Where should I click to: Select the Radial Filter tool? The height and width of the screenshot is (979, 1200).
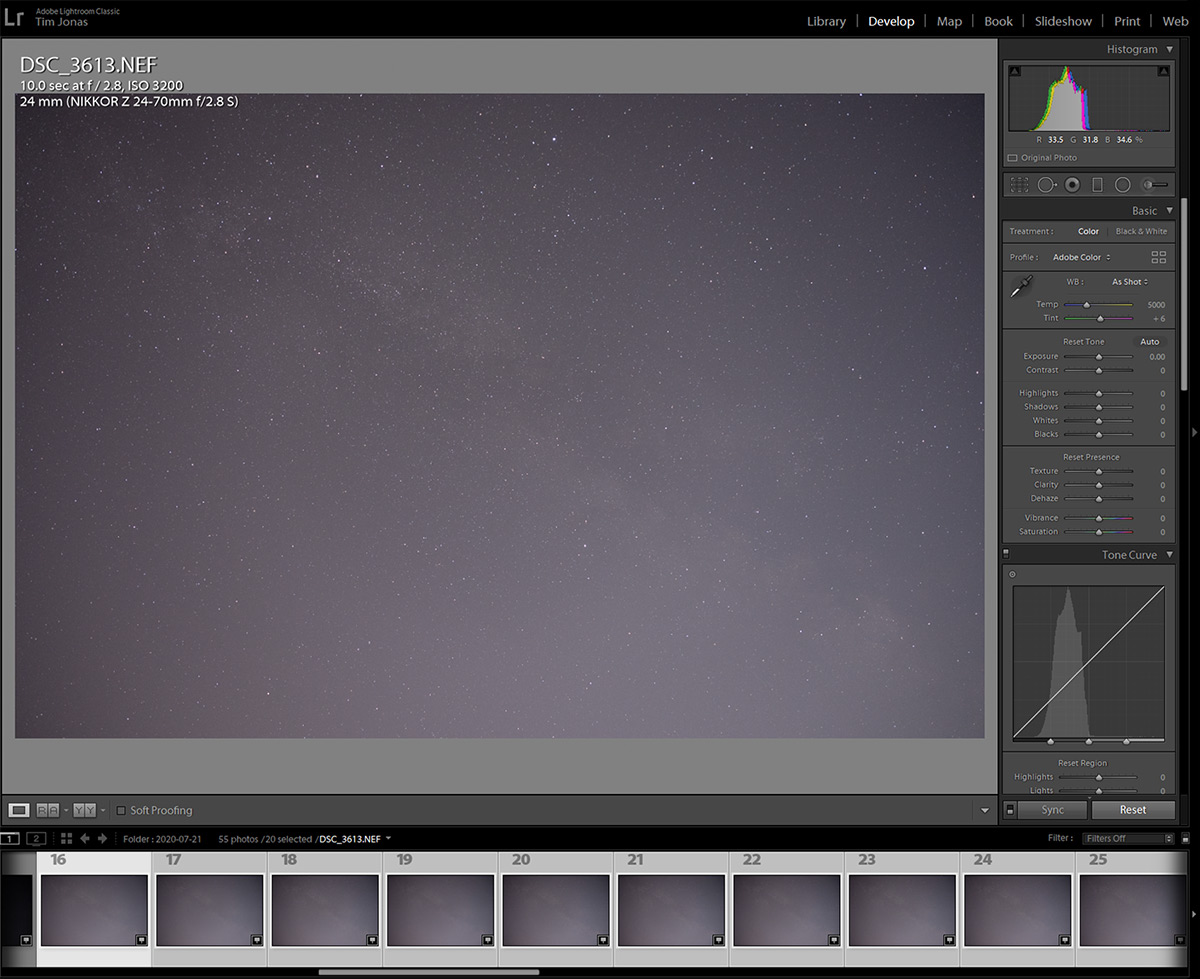1122,184
